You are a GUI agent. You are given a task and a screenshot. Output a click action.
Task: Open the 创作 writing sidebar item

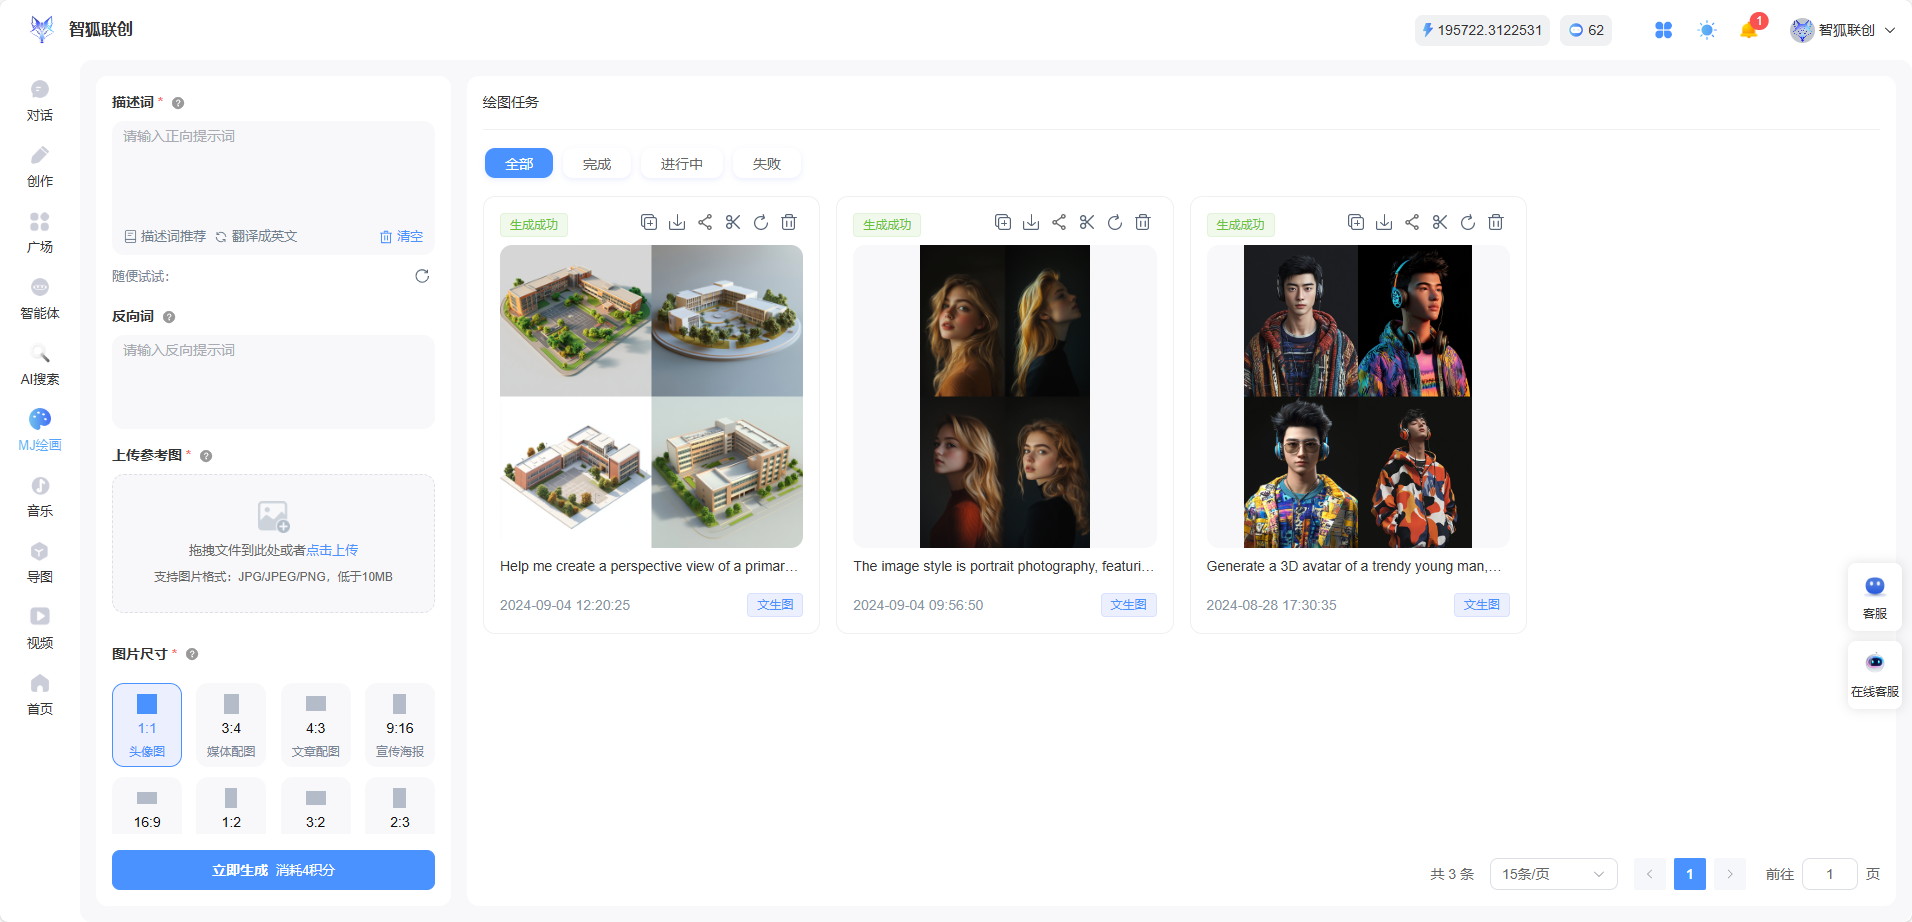pos(40,167)
